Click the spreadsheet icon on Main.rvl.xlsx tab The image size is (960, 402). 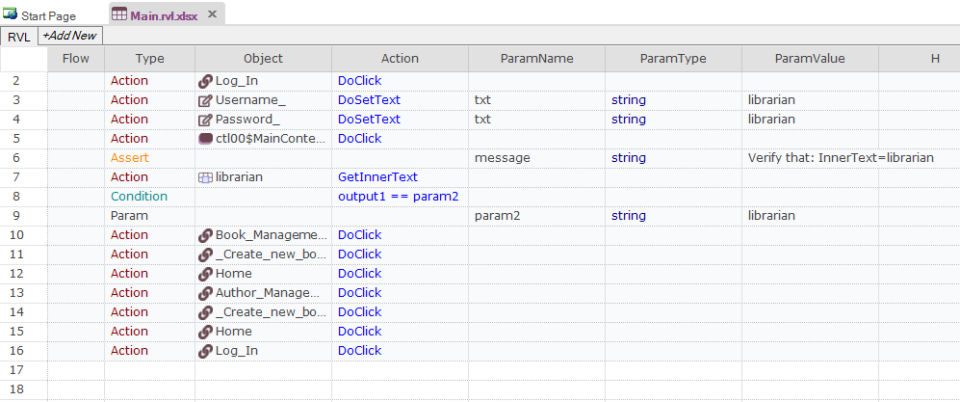(x=119, y=15)
